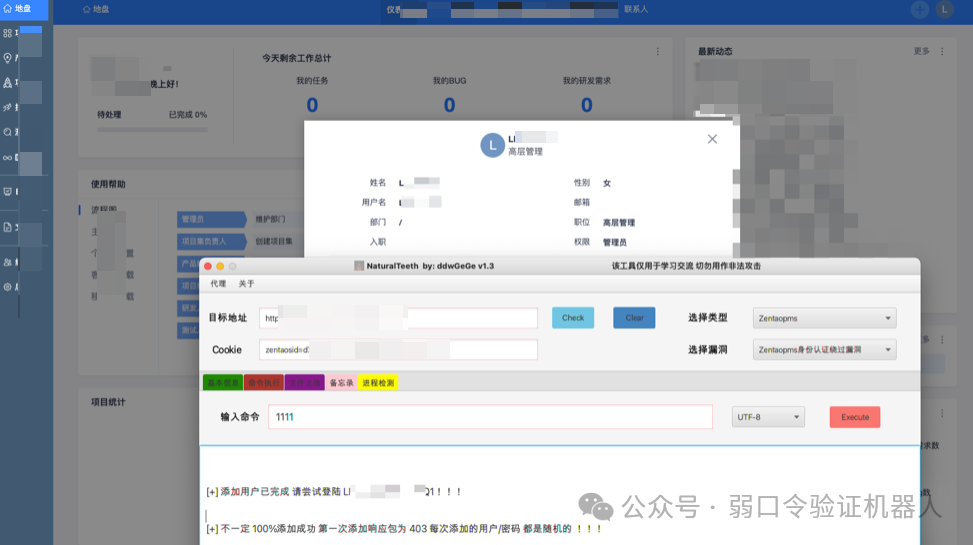Click the 使用帮助 panel heading
The image size is (973, 545).
tap(108, 184)
